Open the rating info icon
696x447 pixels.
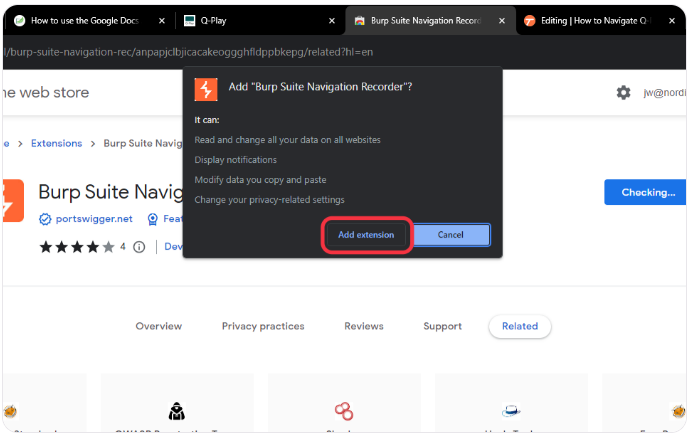coord(141,249)
